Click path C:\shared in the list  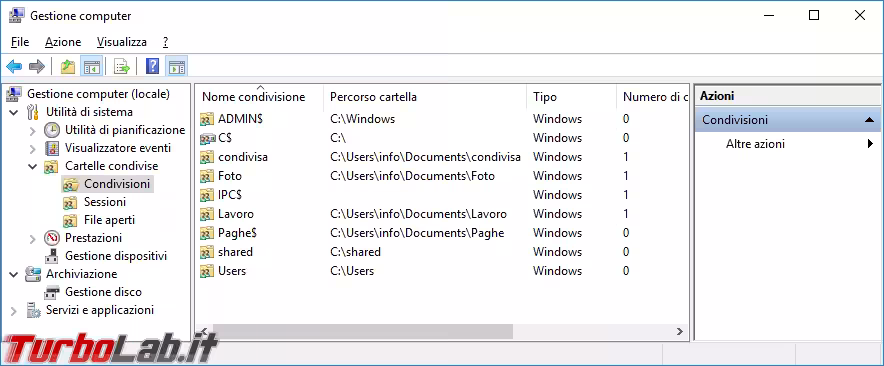(355, 252)
